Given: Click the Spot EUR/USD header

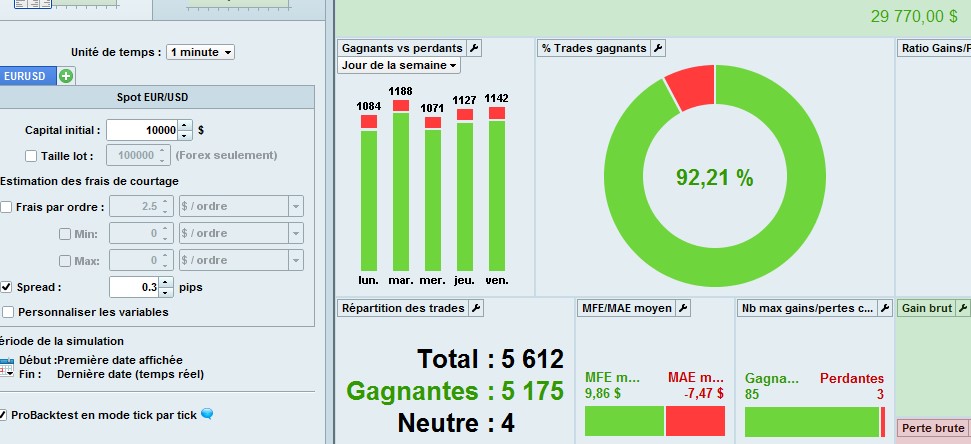Looking at the screenshot, I should 152,97.
